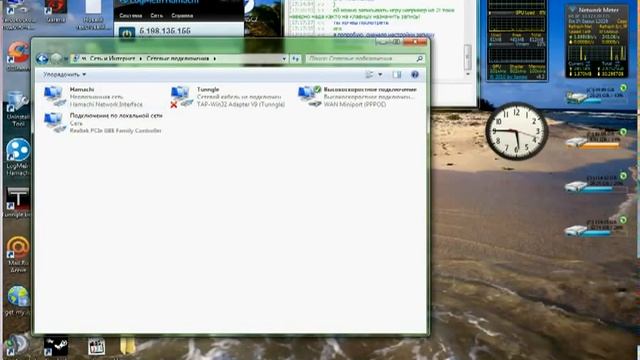Click chat window scrollbar down arrow
Image resolution: width=640 pixels, height=360 pixels.
pos(468,74)
